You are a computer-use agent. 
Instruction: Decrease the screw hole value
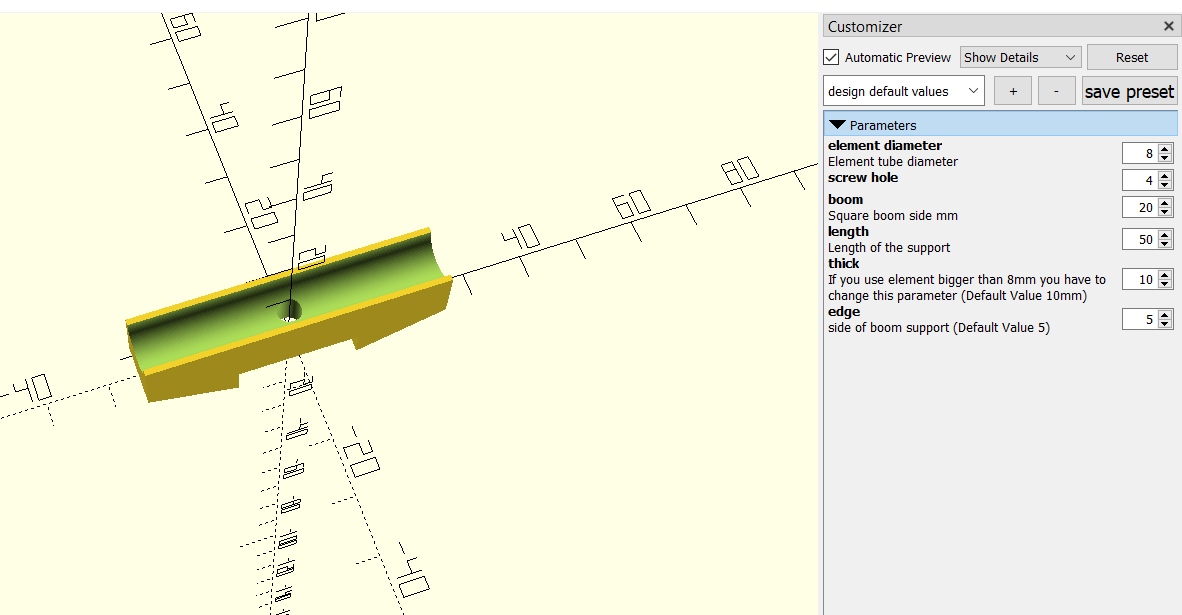[x=1165, y=185]
